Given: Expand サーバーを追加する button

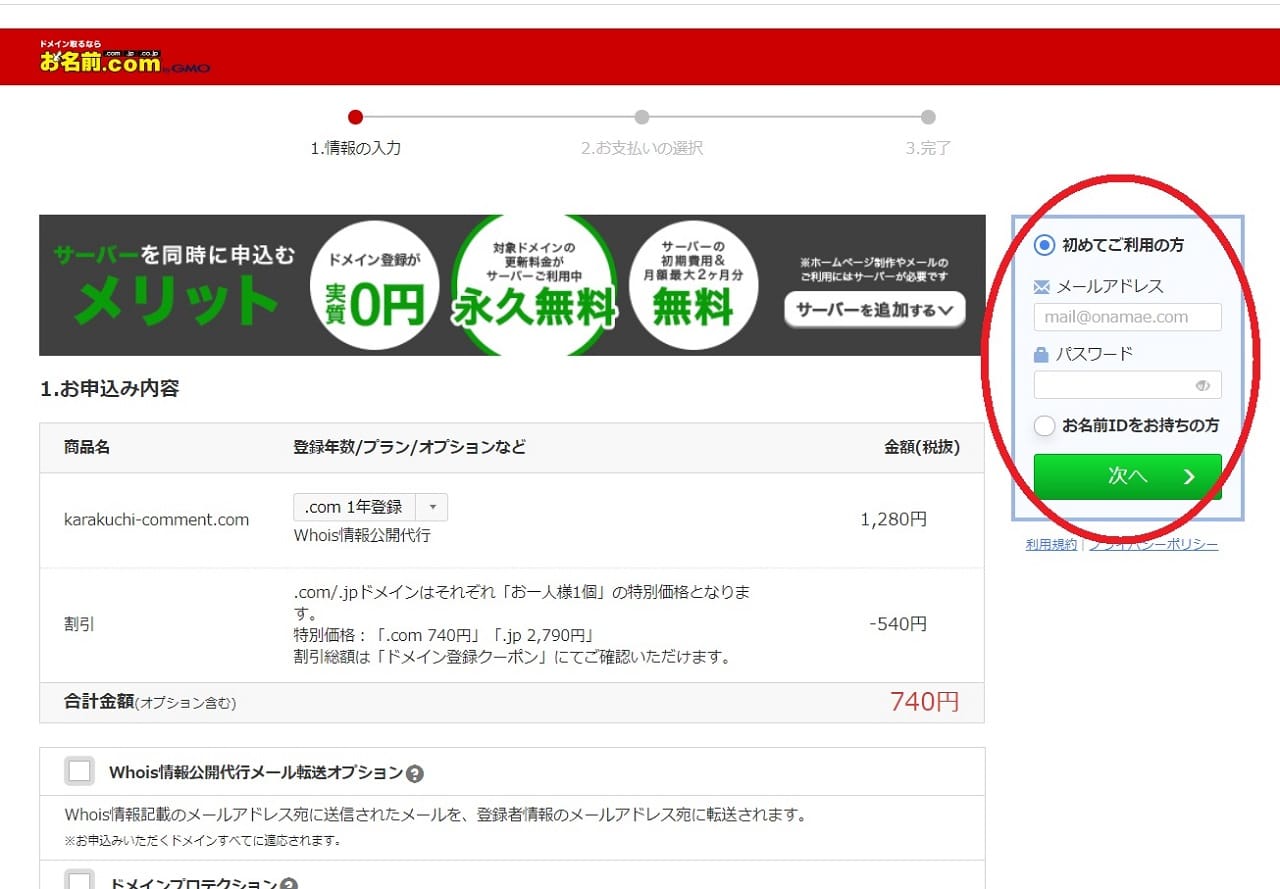Looking at the screenshot, I should point(875,310).
